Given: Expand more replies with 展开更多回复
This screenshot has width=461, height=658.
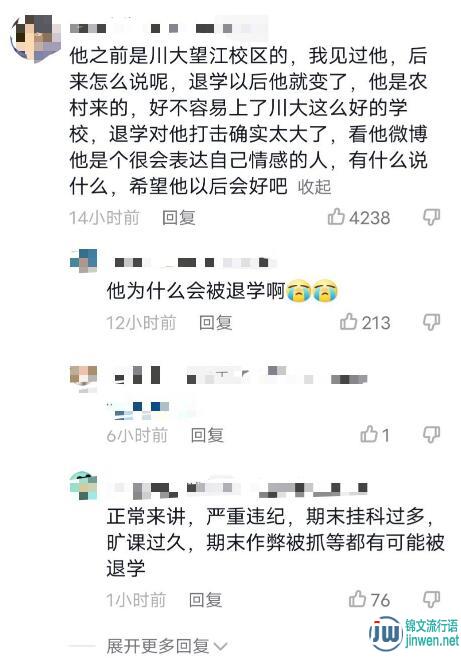Looking at the screenshot, I should (x=158, y=646).
